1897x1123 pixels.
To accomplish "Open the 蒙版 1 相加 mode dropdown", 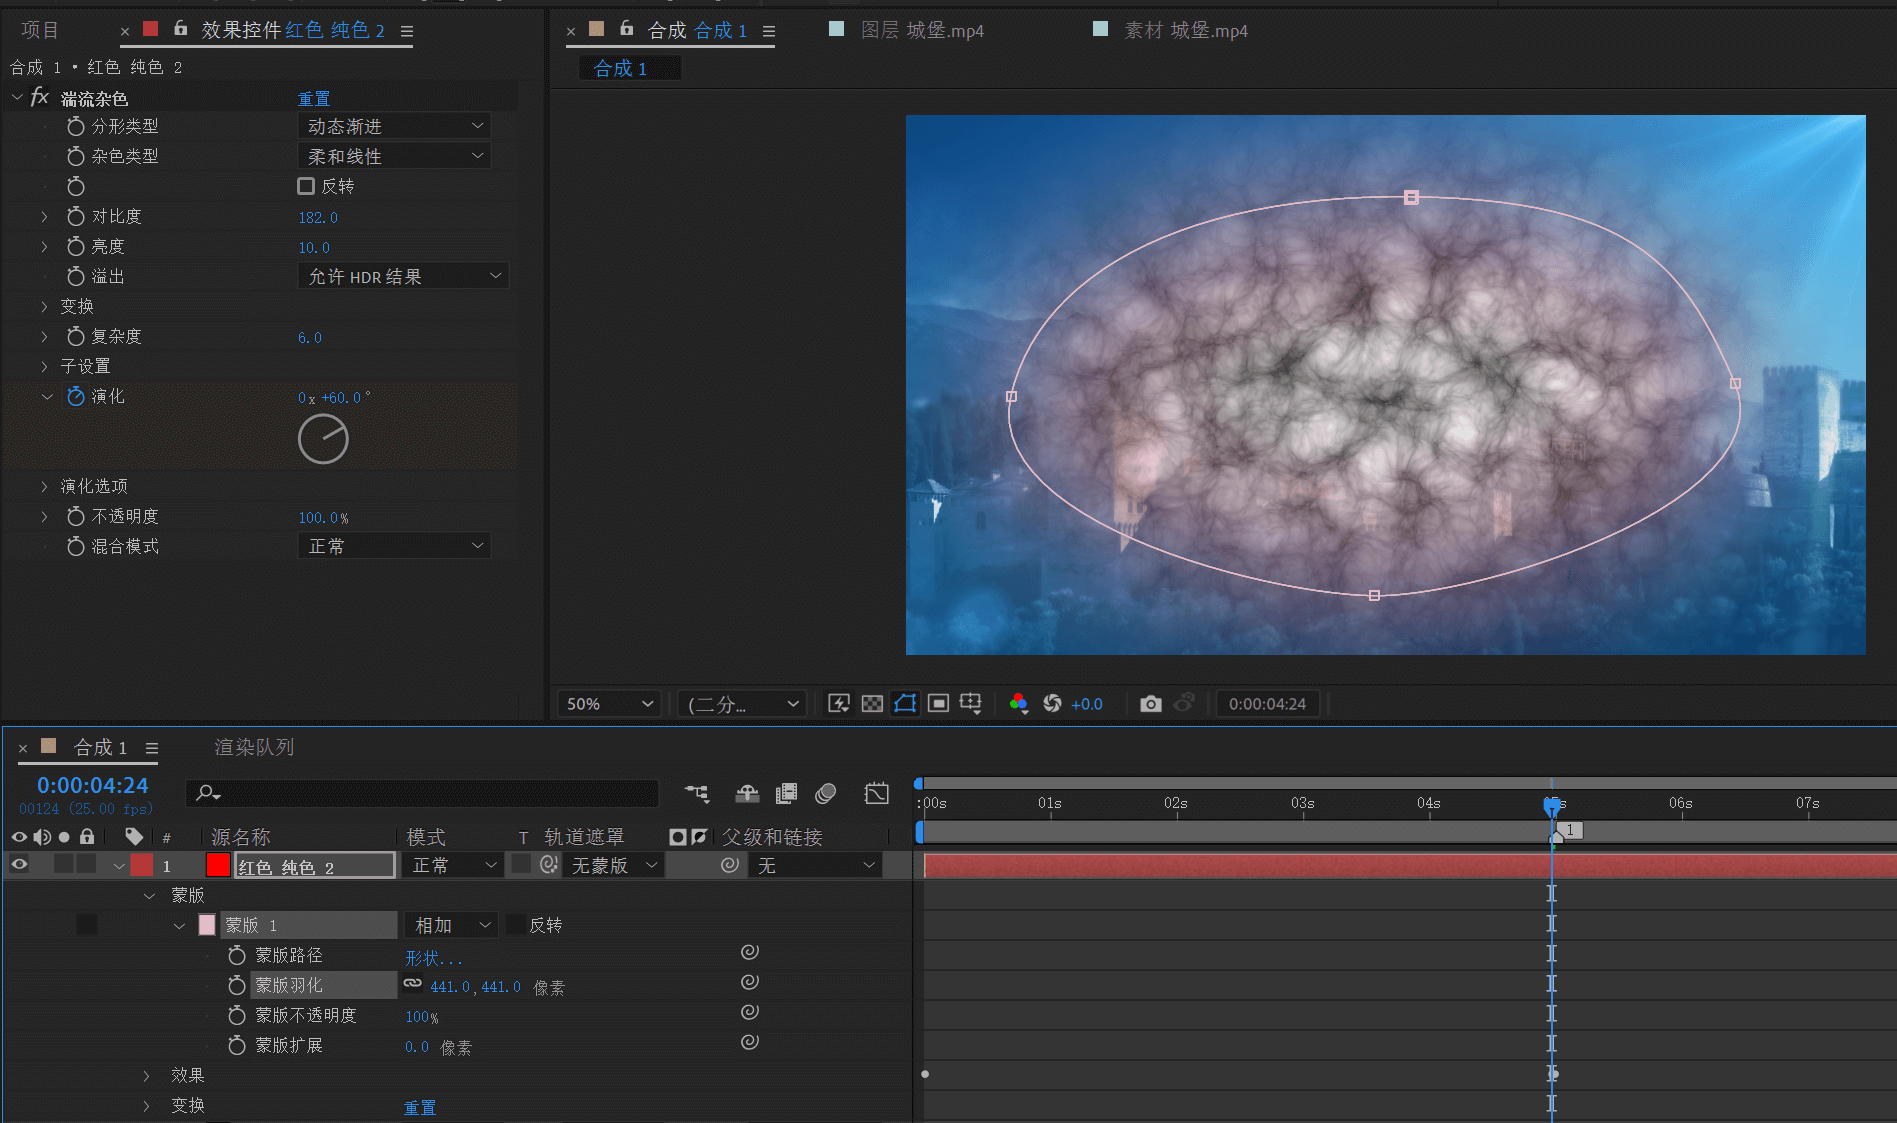I will click(452, 925).
